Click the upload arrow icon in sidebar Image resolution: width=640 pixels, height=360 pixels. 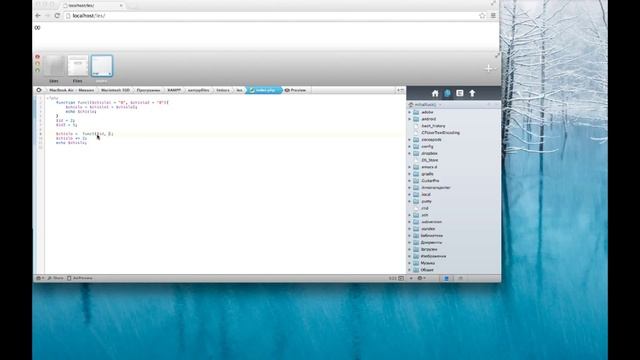click(x=472, y=93)
